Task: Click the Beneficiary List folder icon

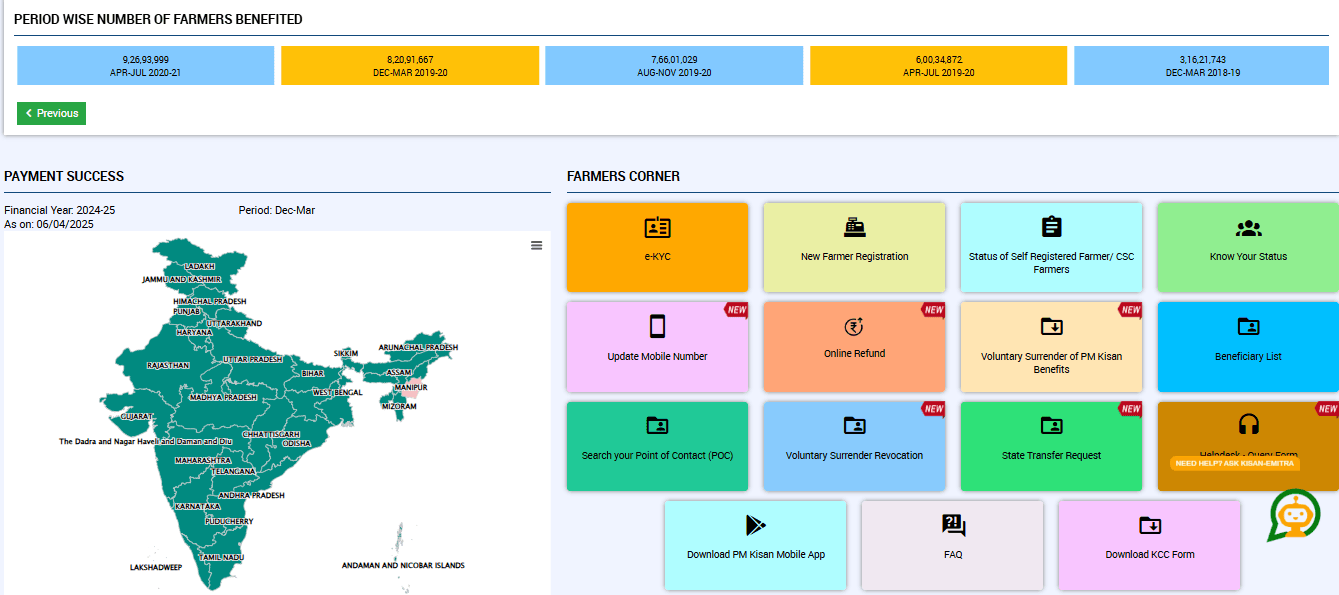Action: [1248, 326]
